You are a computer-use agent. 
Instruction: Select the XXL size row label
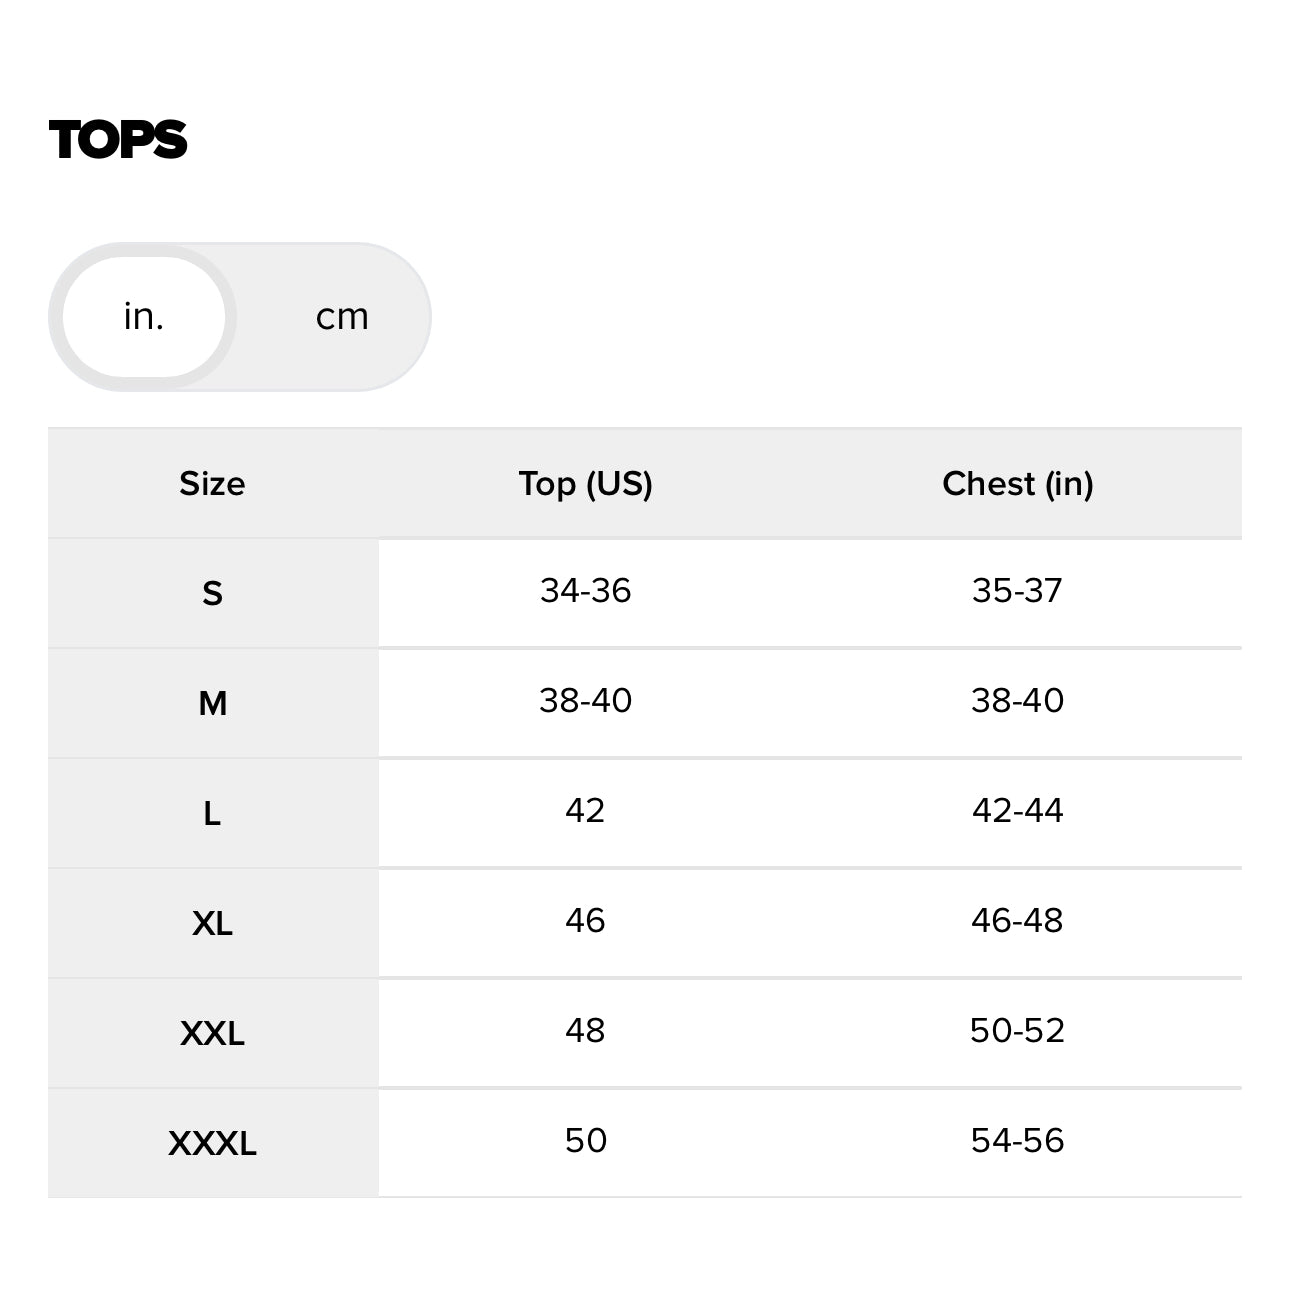click(212, 1033)
